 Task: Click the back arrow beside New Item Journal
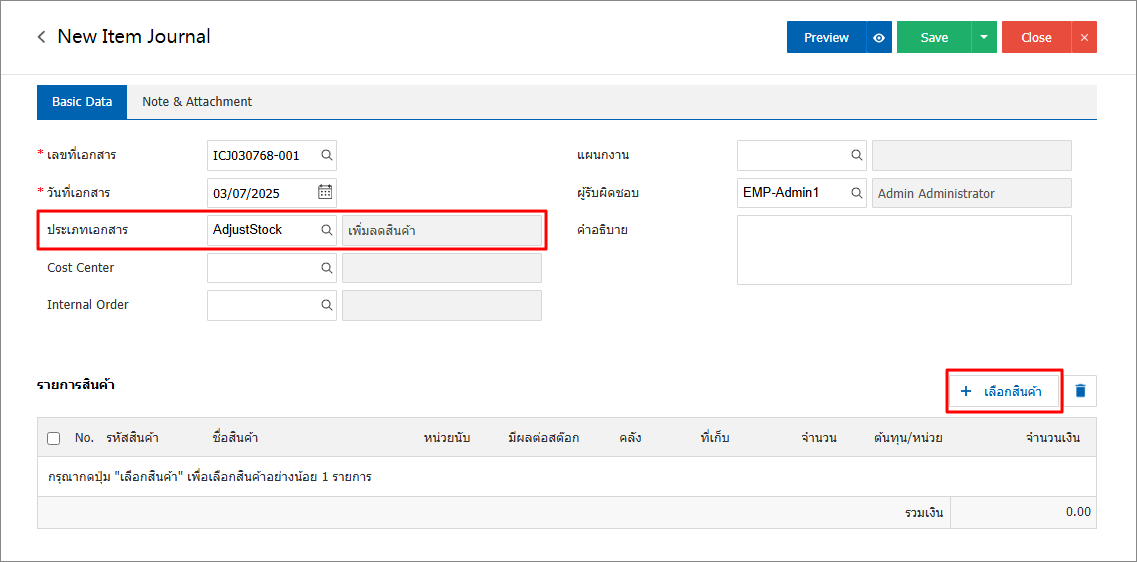click(x=41, y=37)
